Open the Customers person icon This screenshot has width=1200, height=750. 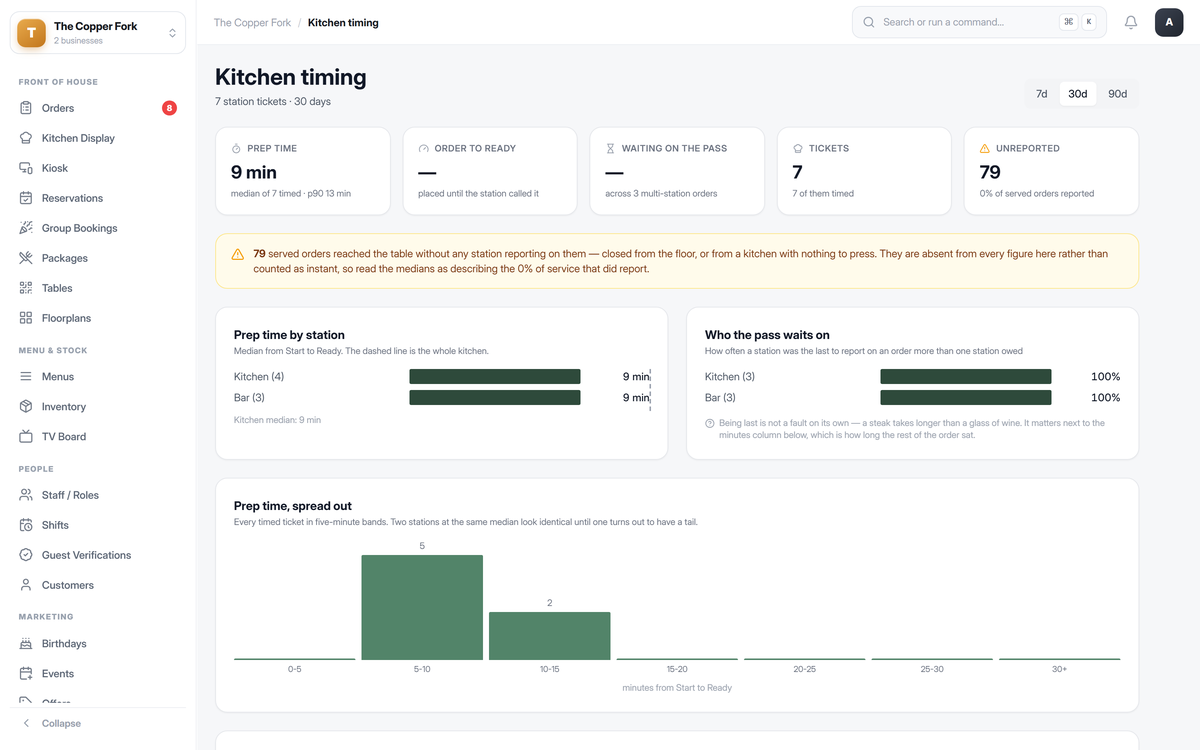[26, 585]
